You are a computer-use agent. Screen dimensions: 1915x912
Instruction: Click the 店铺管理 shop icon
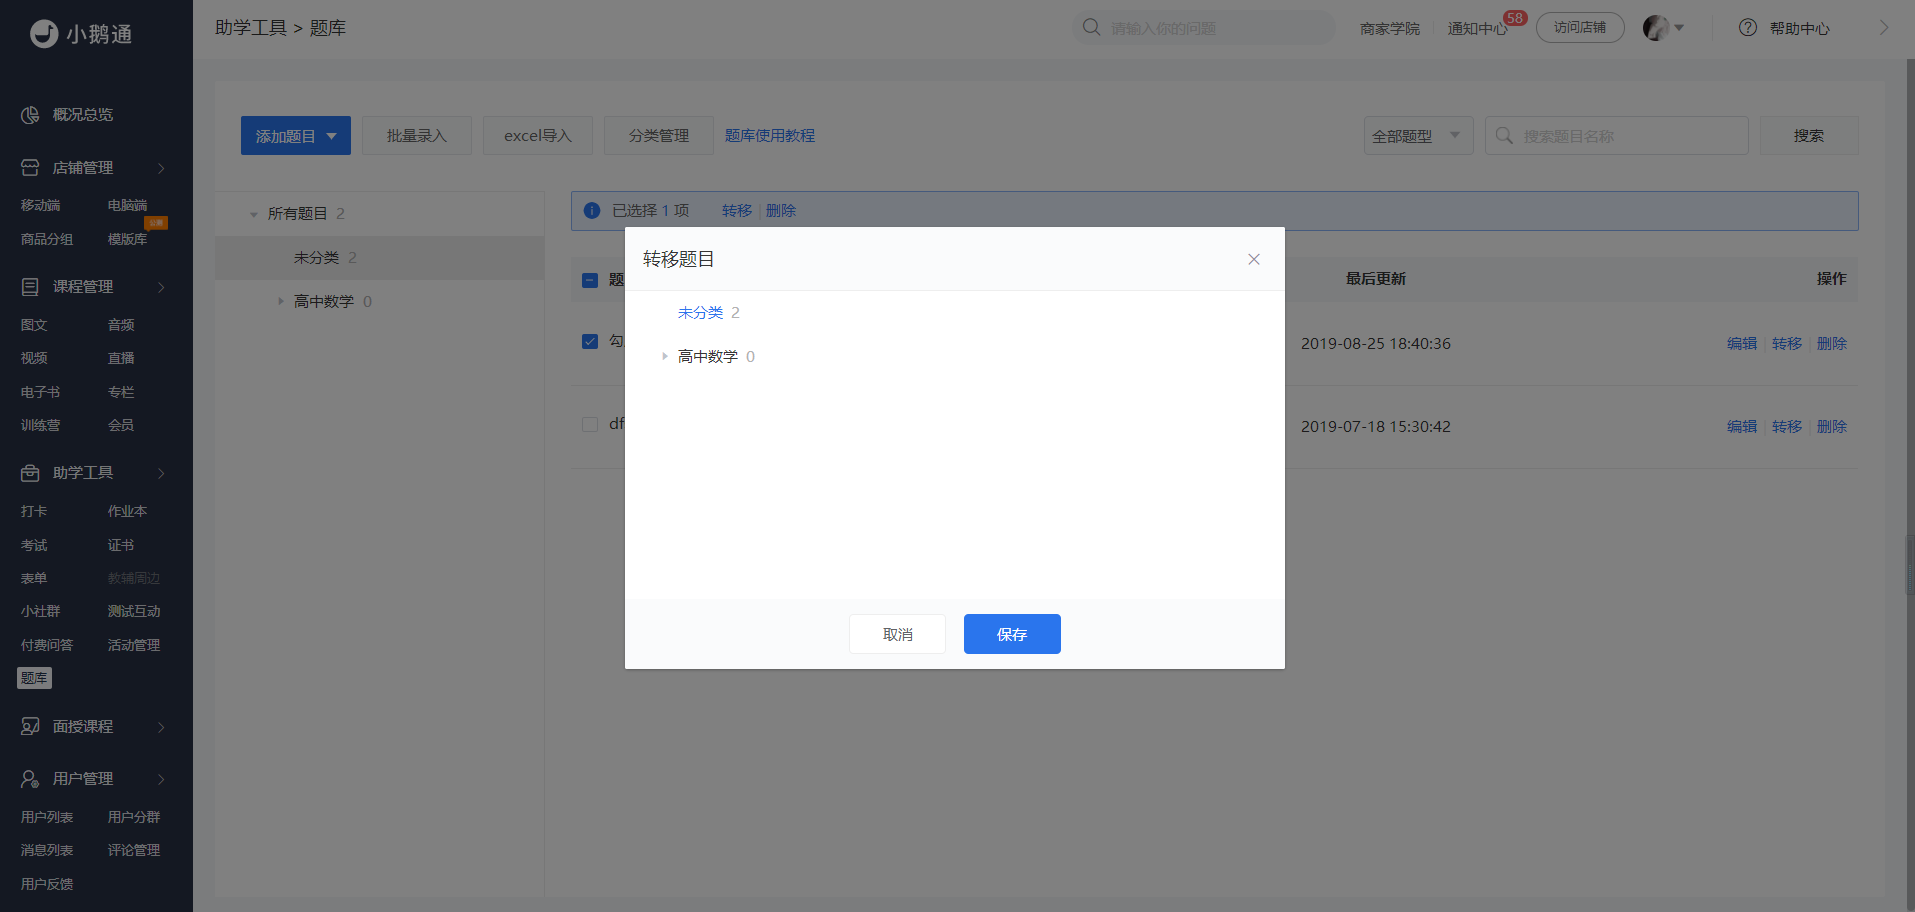30,168
